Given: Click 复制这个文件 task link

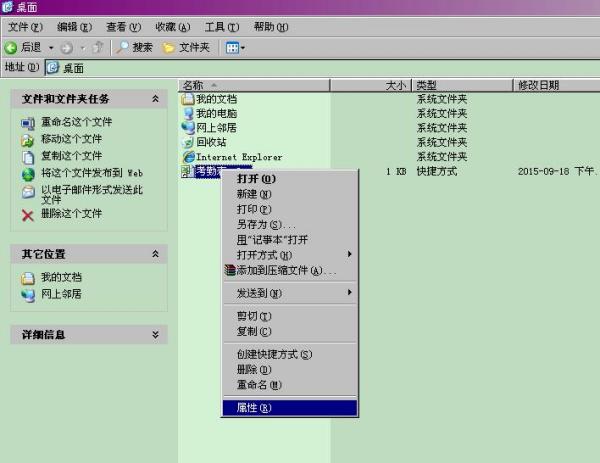Looking at the screenshot, I should 72,156.
